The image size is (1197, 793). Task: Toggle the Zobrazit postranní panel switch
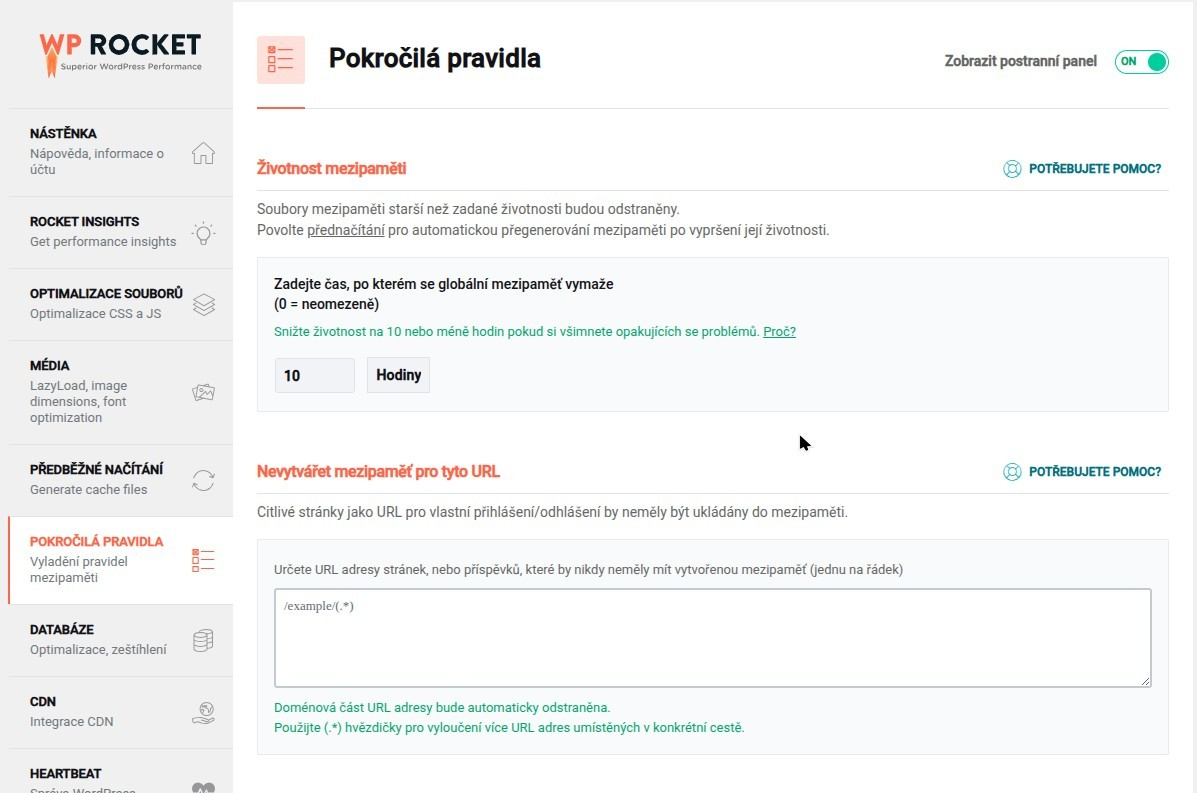(x=1141, y=62)
